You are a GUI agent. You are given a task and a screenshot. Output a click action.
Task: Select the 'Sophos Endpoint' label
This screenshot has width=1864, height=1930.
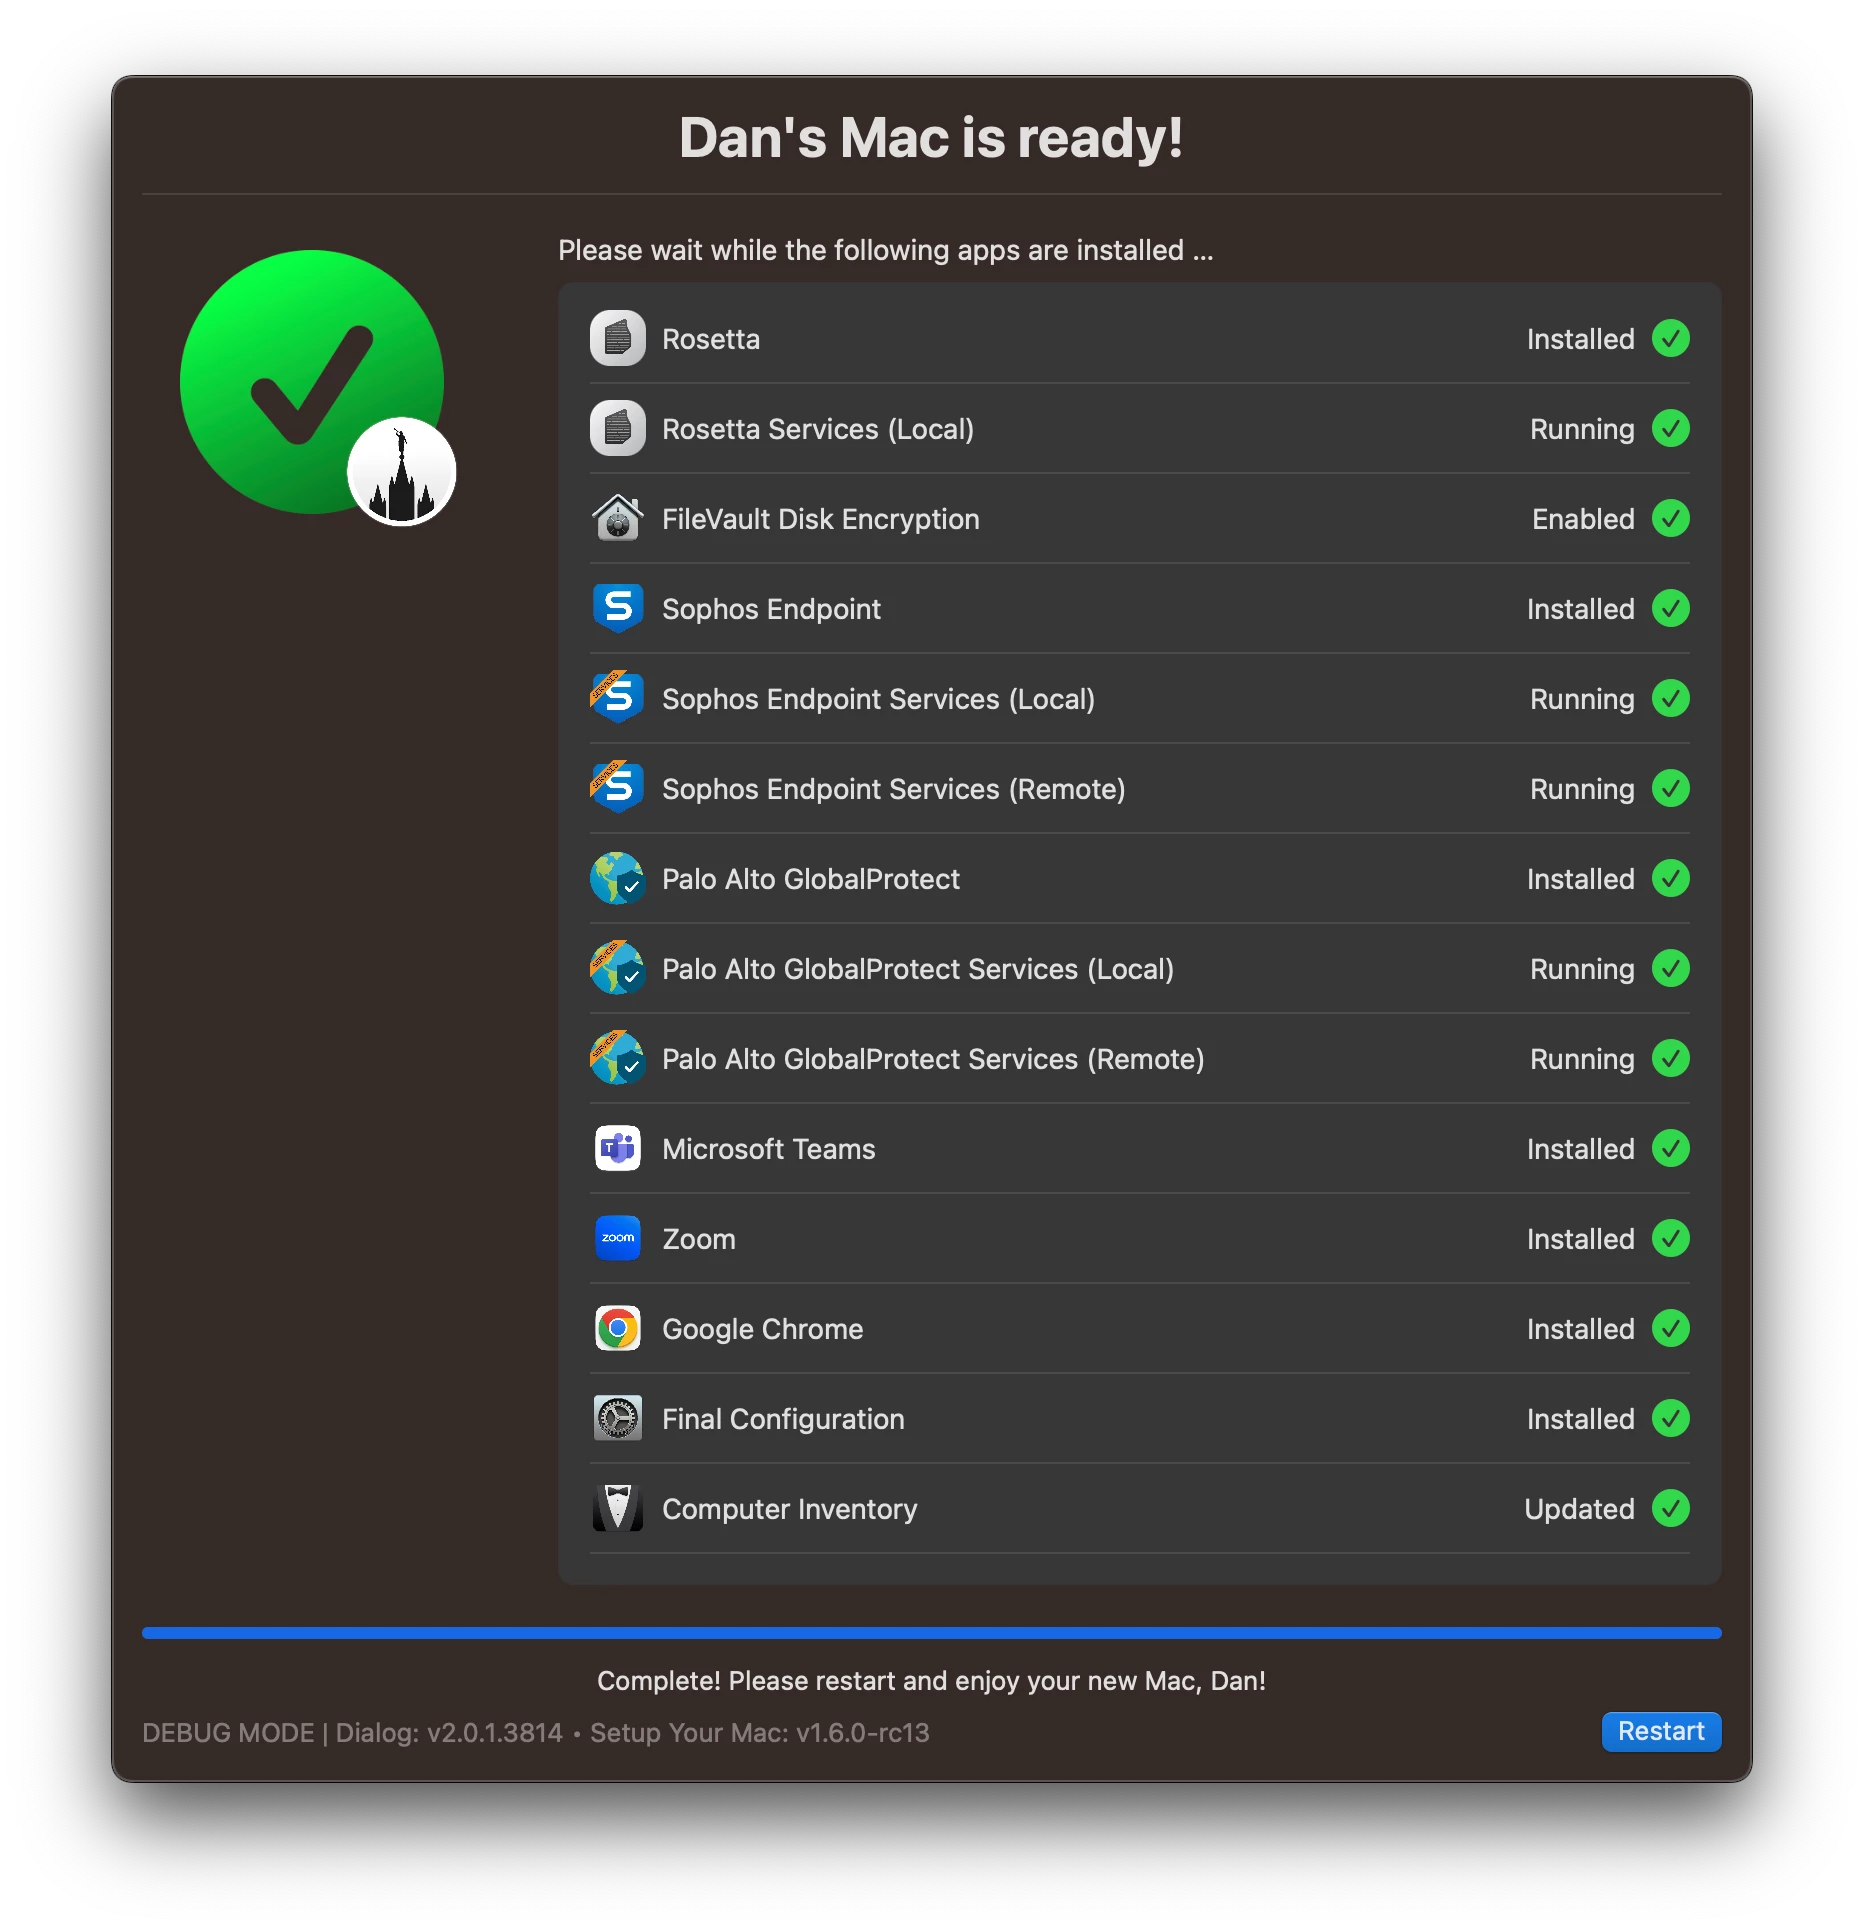[771, 609]
